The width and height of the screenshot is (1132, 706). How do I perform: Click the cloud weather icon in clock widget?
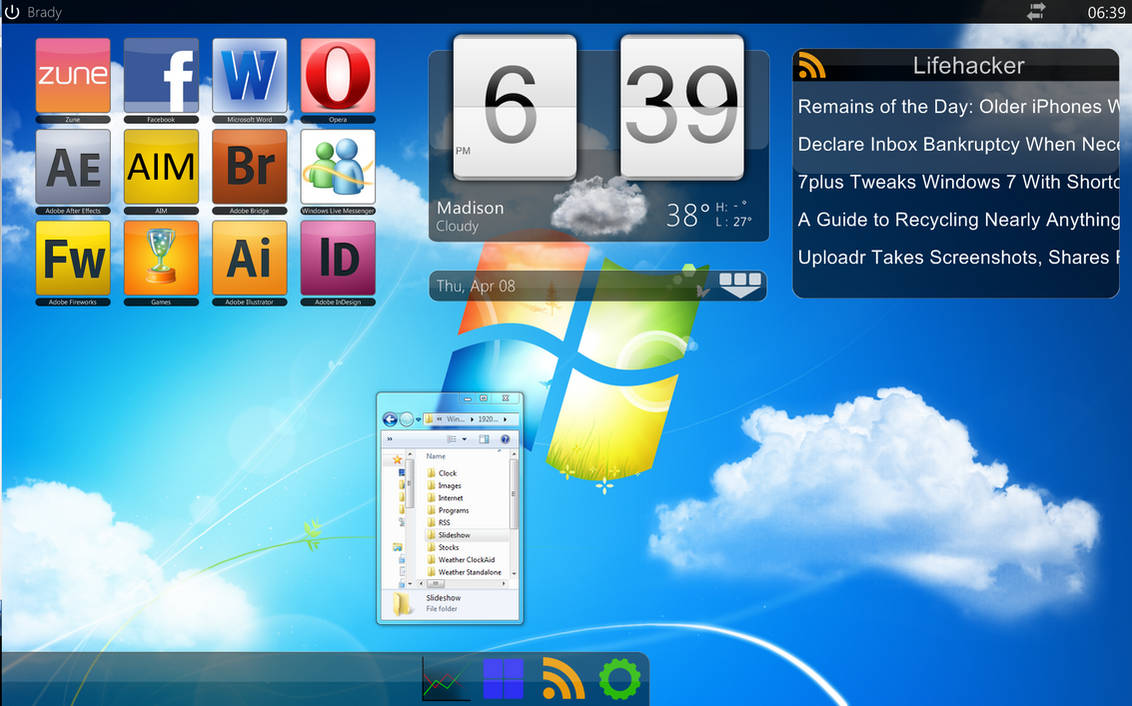coord(599,204)
